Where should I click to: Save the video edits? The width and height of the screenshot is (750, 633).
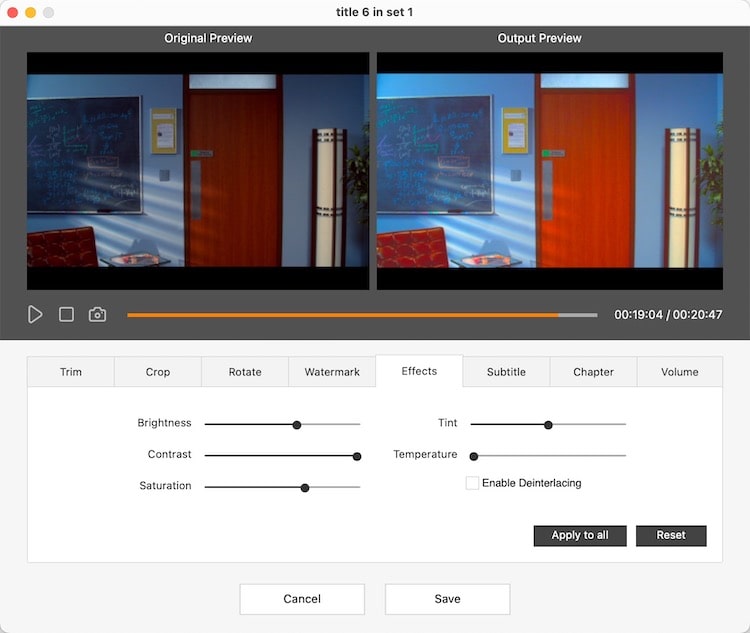[447, 599]
